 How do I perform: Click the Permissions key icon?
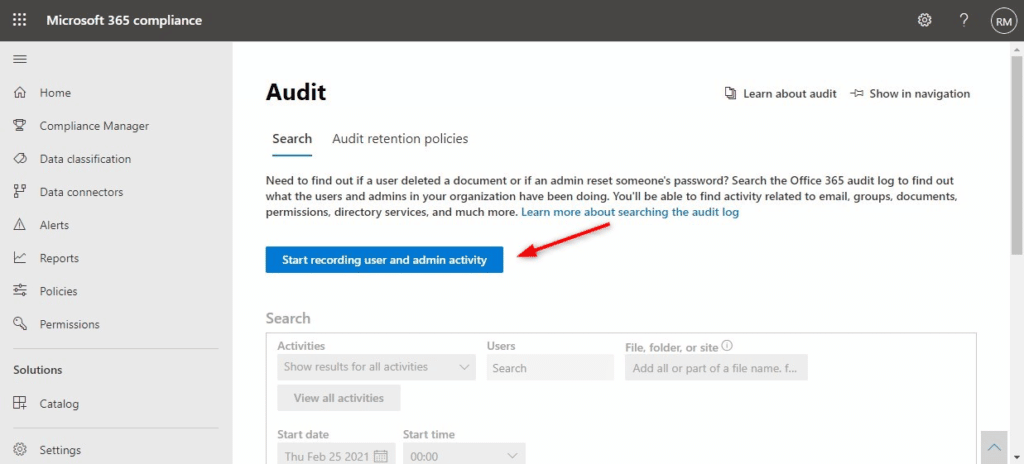20,324
